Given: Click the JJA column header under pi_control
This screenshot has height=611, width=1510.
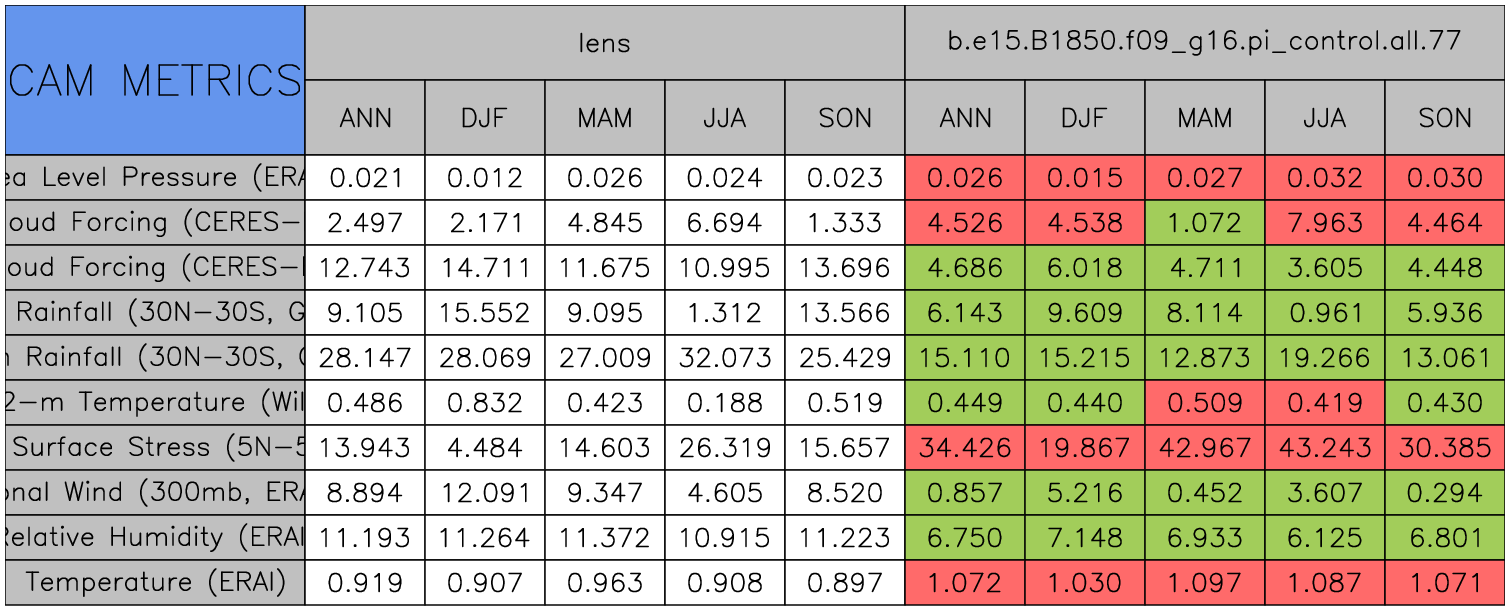Looking at the screenshot, I should pyautogui.click(x=1324, y=118).
